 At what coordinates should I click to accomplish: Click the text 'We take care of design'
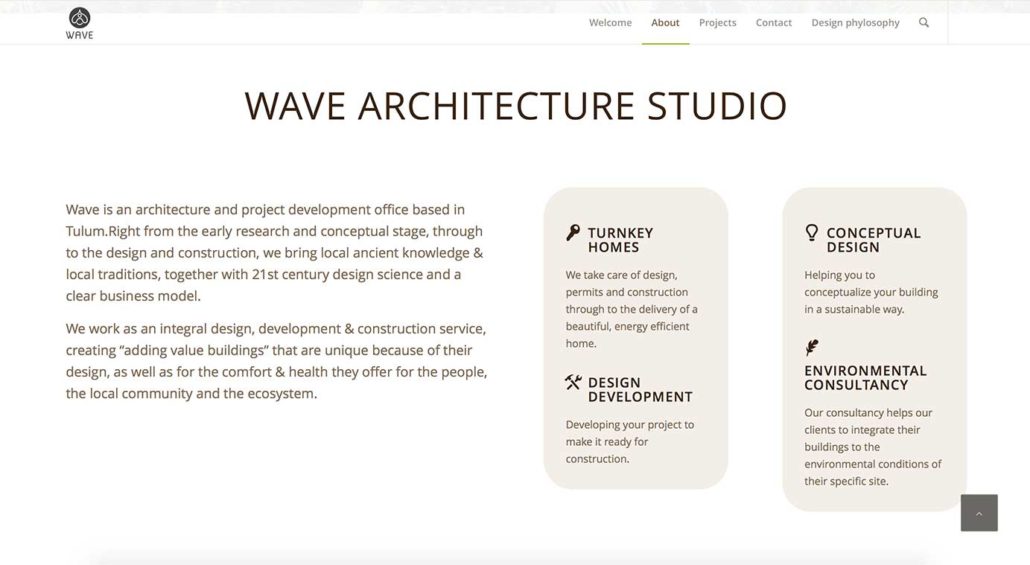pos(631,309)
